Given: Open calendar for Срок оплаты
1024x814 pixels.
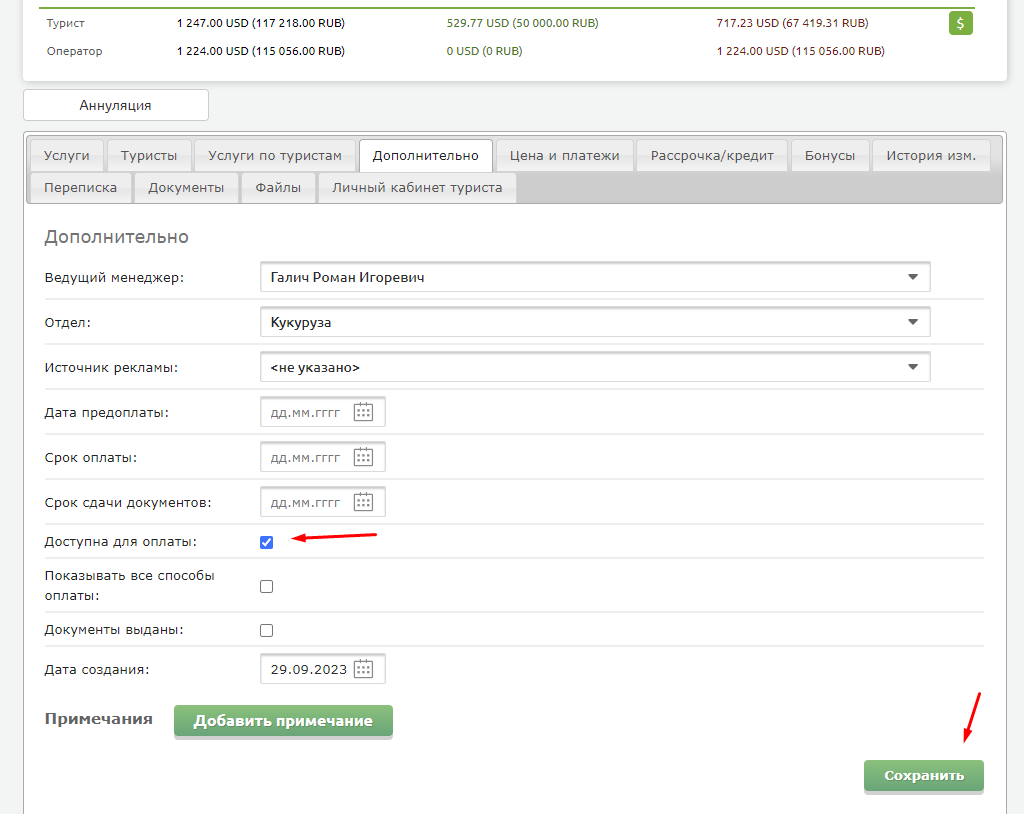Looking at the screenshot, I should point(363,457).
